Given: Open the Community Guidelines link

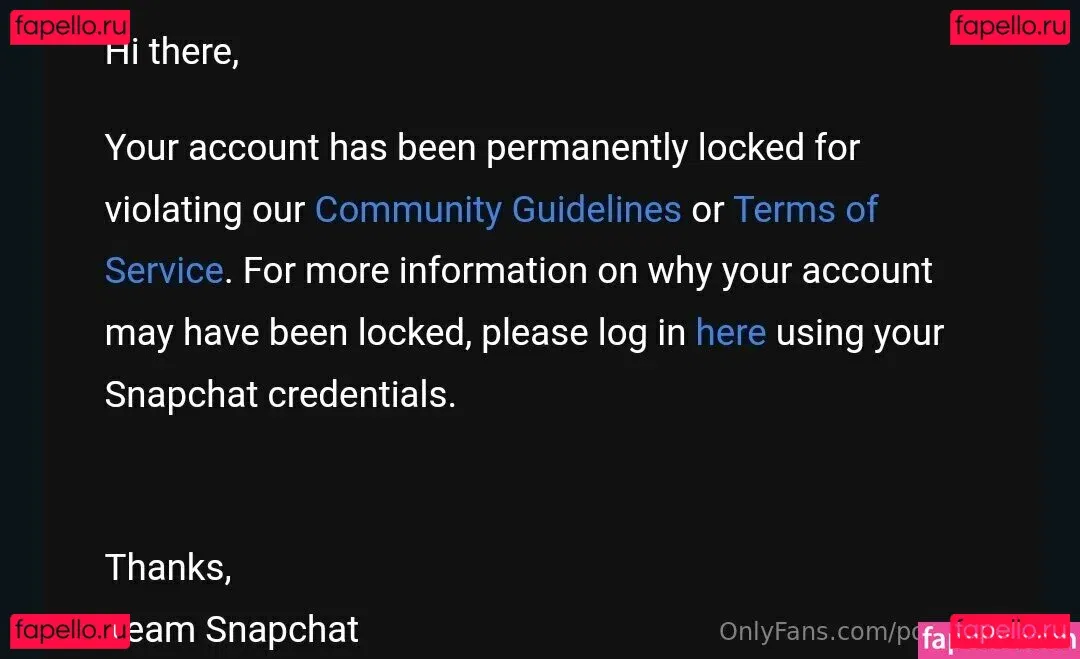Looking at the screenshot, I should [497, 210].
